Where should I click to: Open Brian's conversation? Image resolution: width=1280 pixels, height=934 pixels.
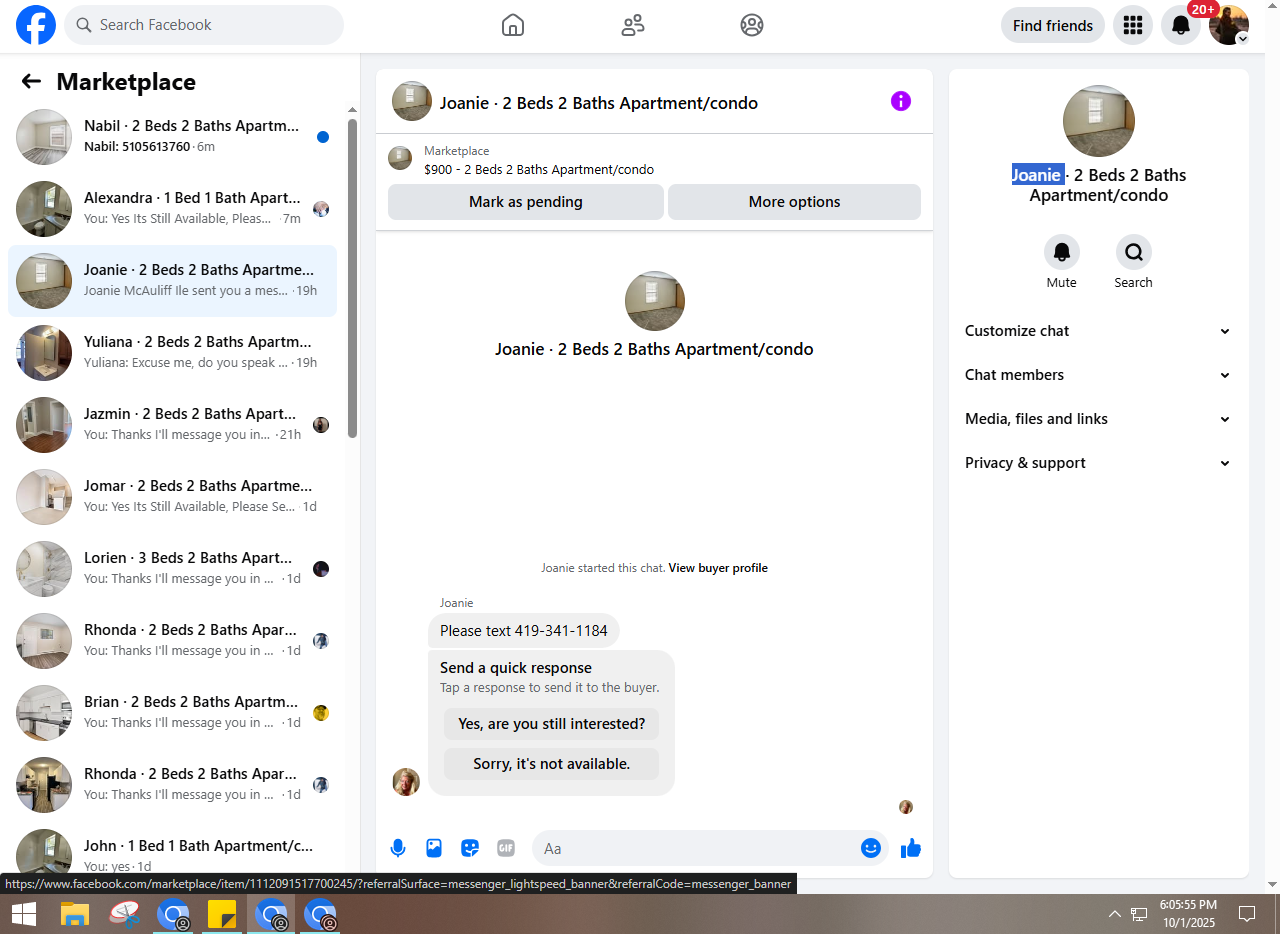coord(172,713)
